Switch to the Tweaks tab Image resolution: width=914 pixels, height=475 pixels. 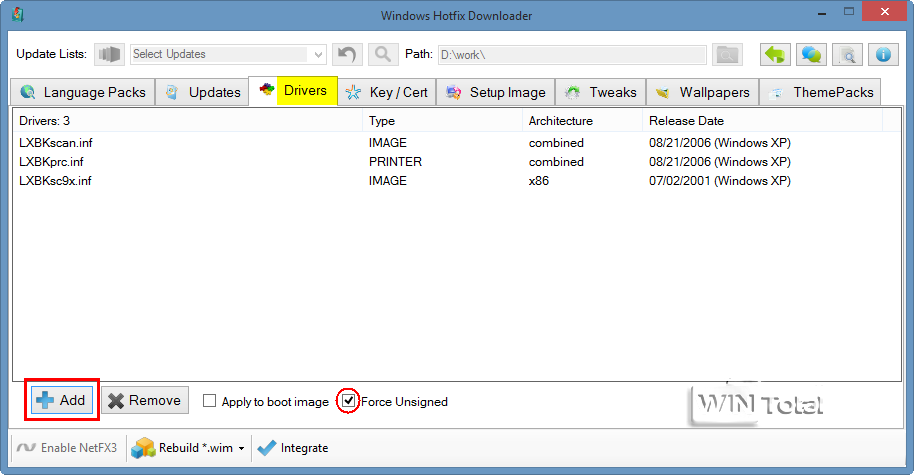[x=600, y=92]
